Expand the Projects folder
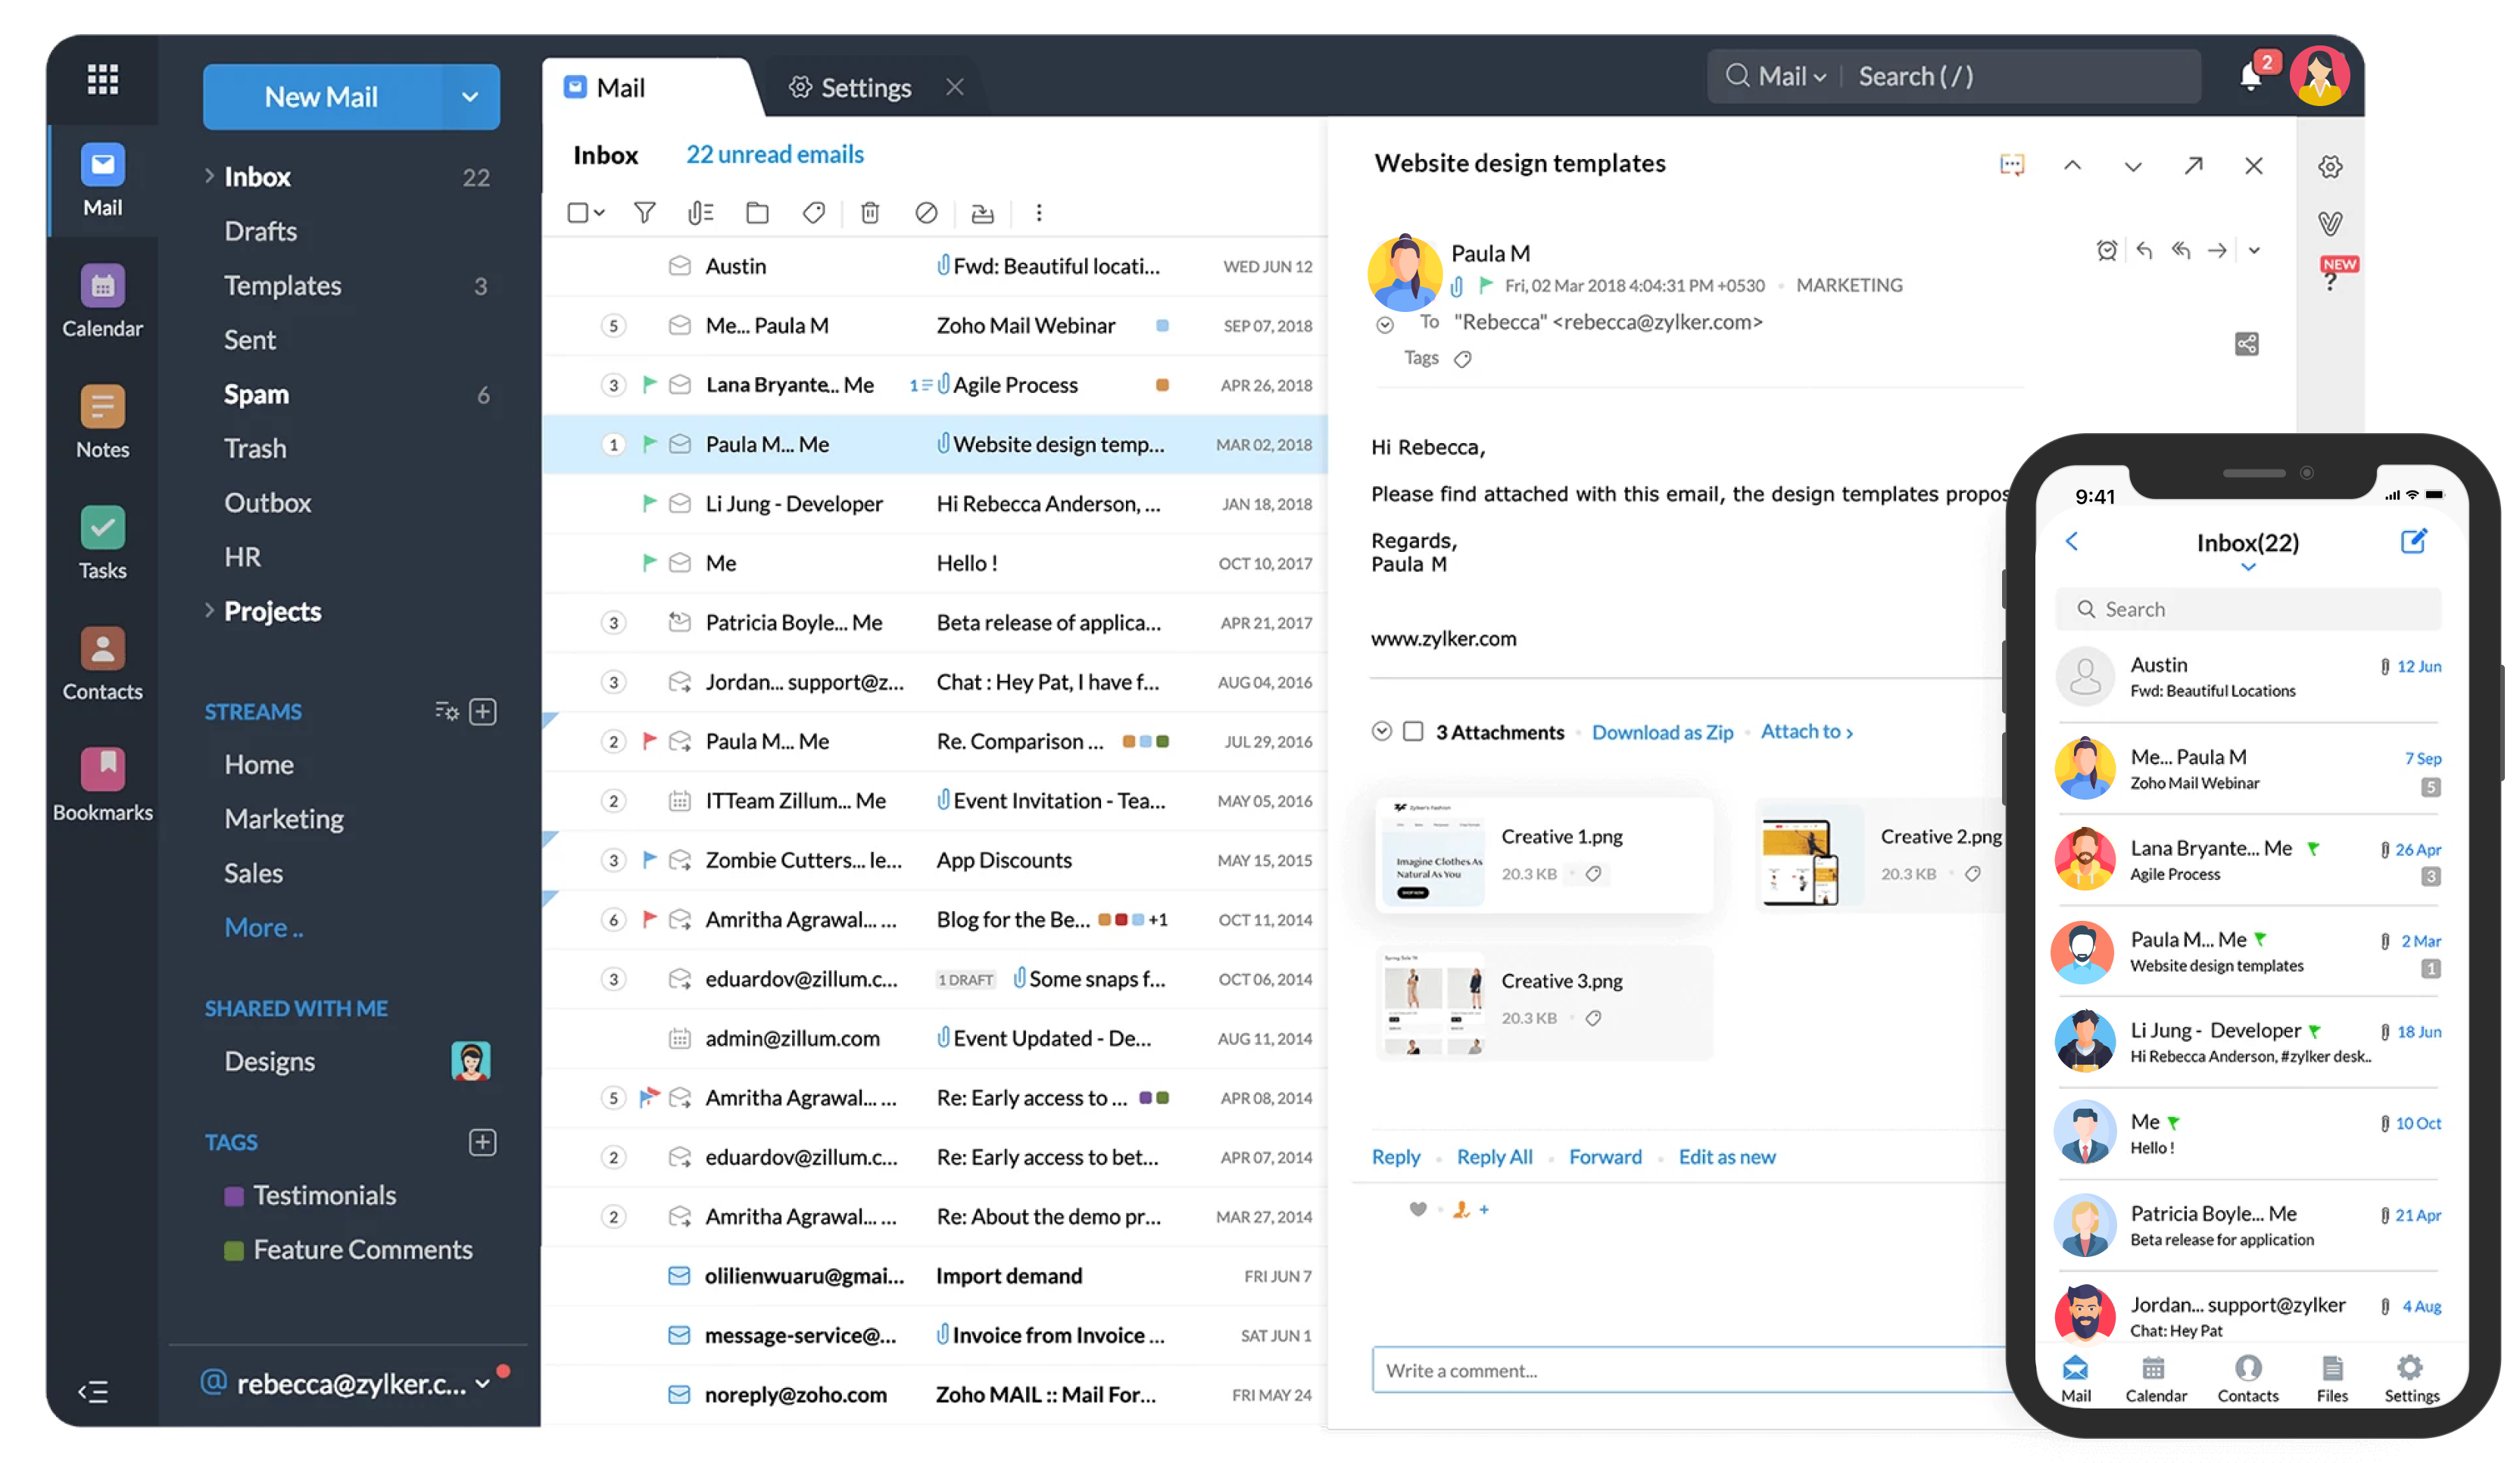Viewport: 2520px width, 1463px height. [209, 610]
